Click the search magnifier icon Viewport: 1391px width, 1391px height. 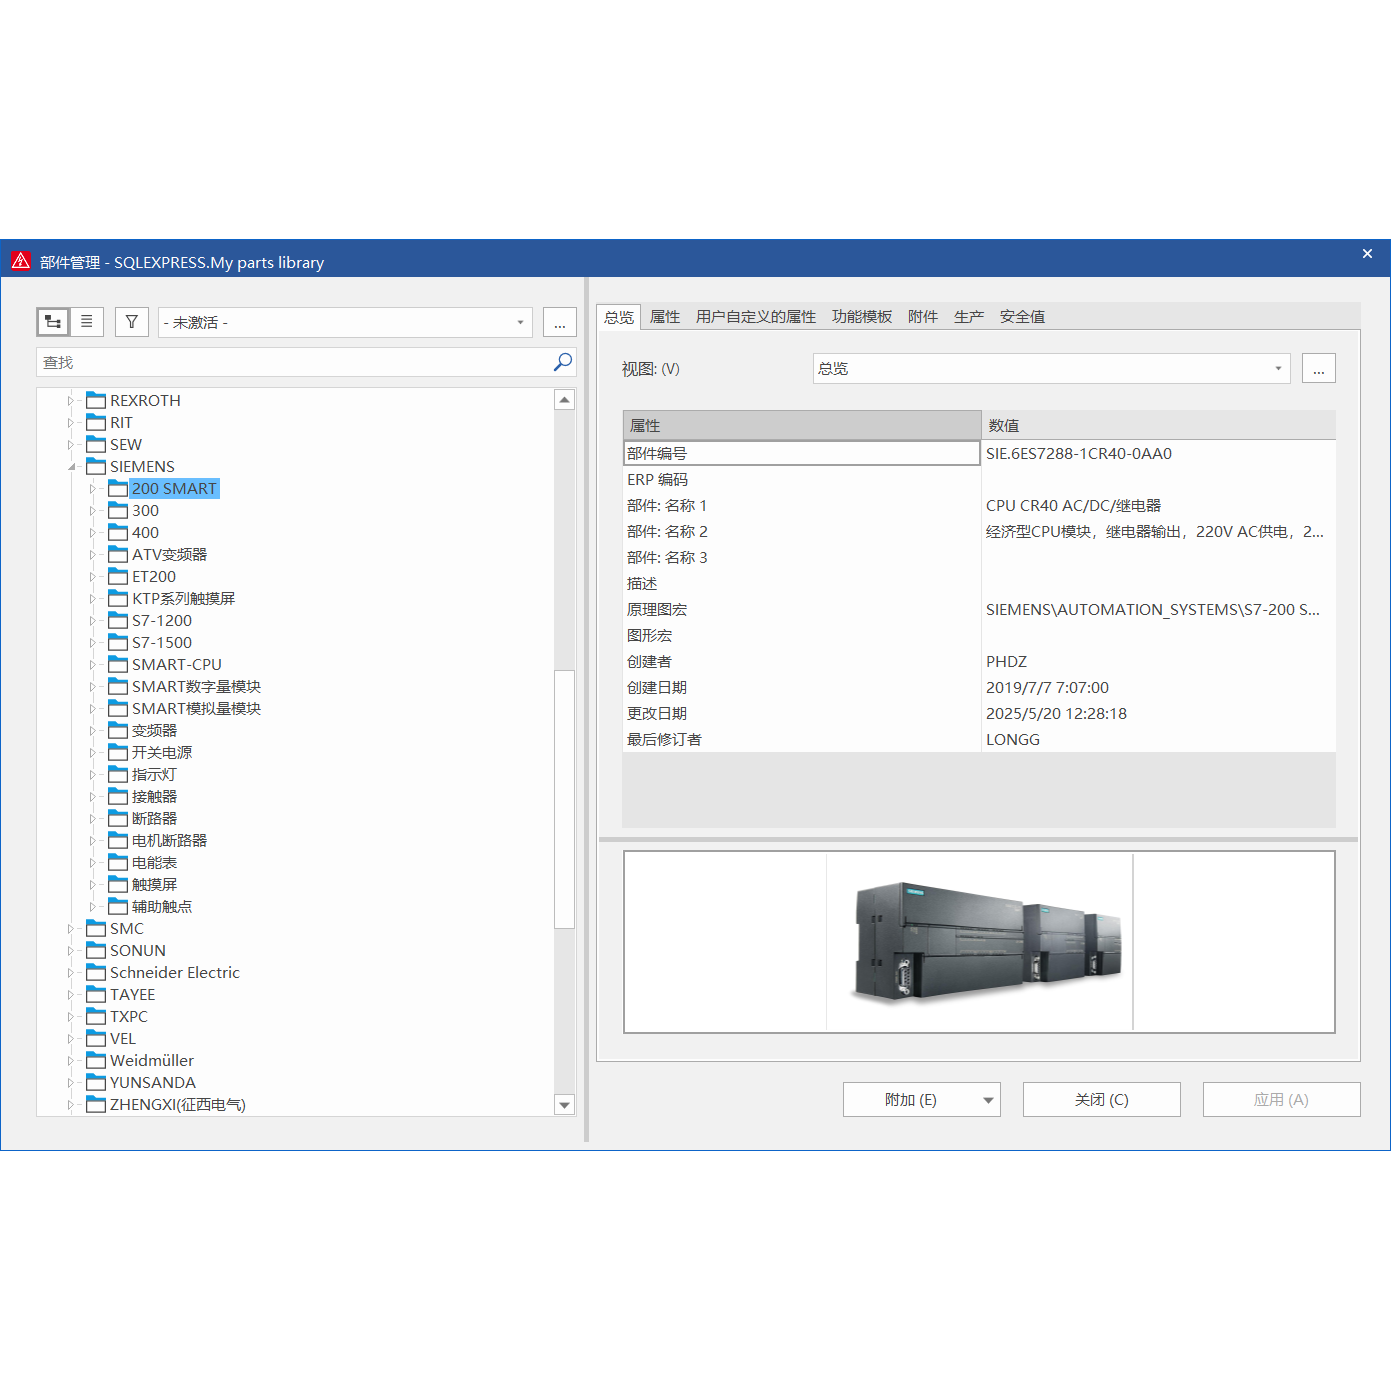pyautogui.click(x=563, y=362)
